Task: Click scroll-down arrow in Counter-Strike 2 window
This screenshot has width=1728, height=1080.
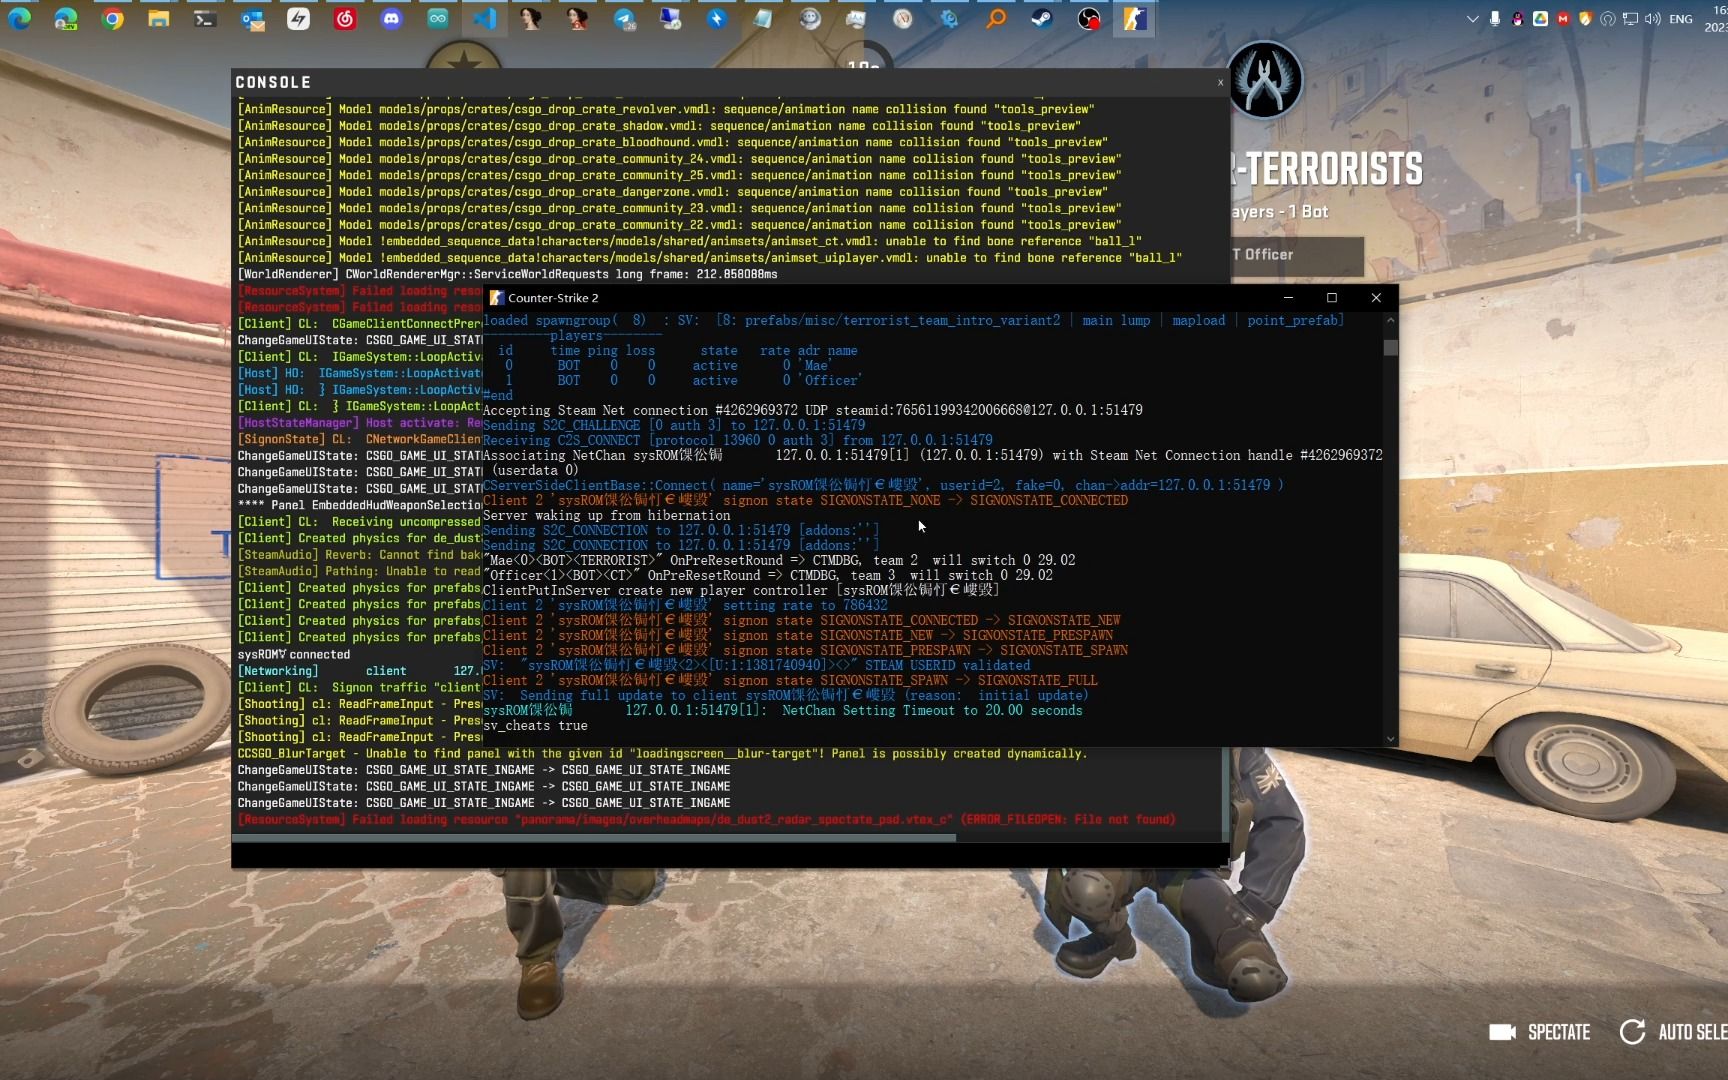Action: (x=1390, y=738)
